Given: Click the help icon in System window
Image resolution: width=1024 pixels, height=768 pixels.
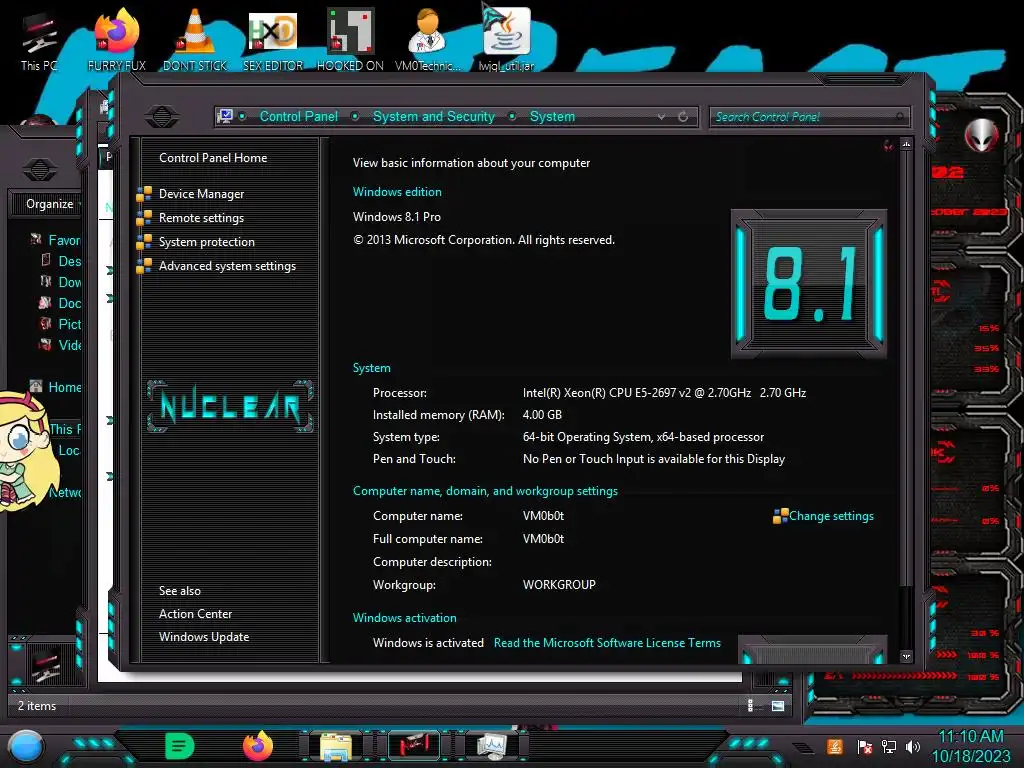Looking at the screenshot, I should (888, 145).
